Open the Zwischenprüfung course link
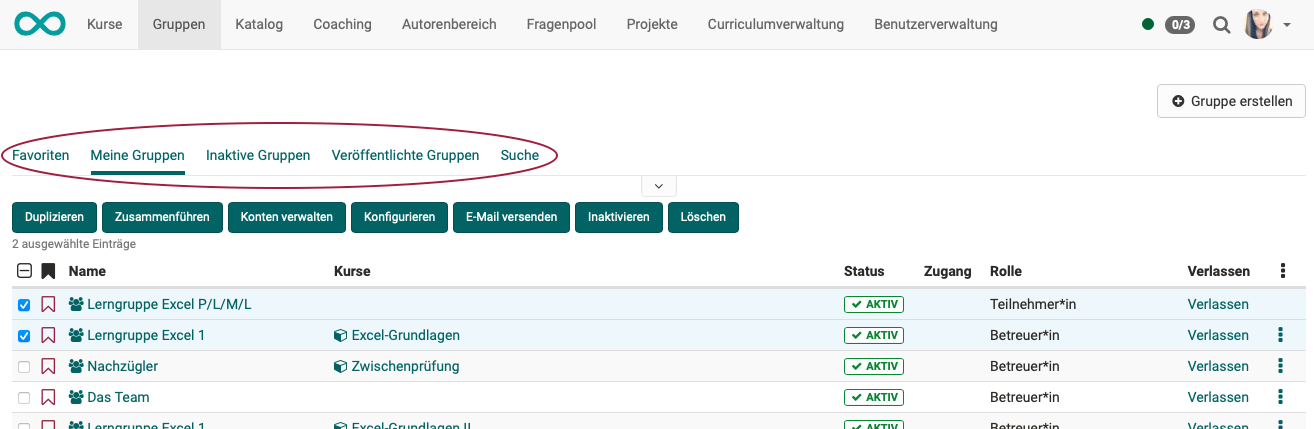This screenshot has width=1314, height=429. [405, 366]
